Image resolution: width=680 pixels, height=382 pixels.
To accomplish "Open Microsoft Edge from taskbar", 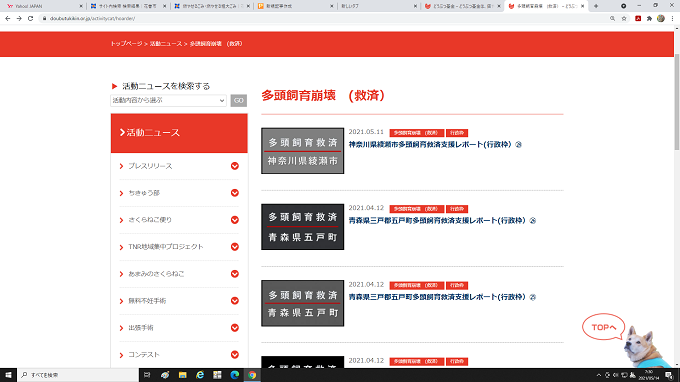I will [235, 375].
